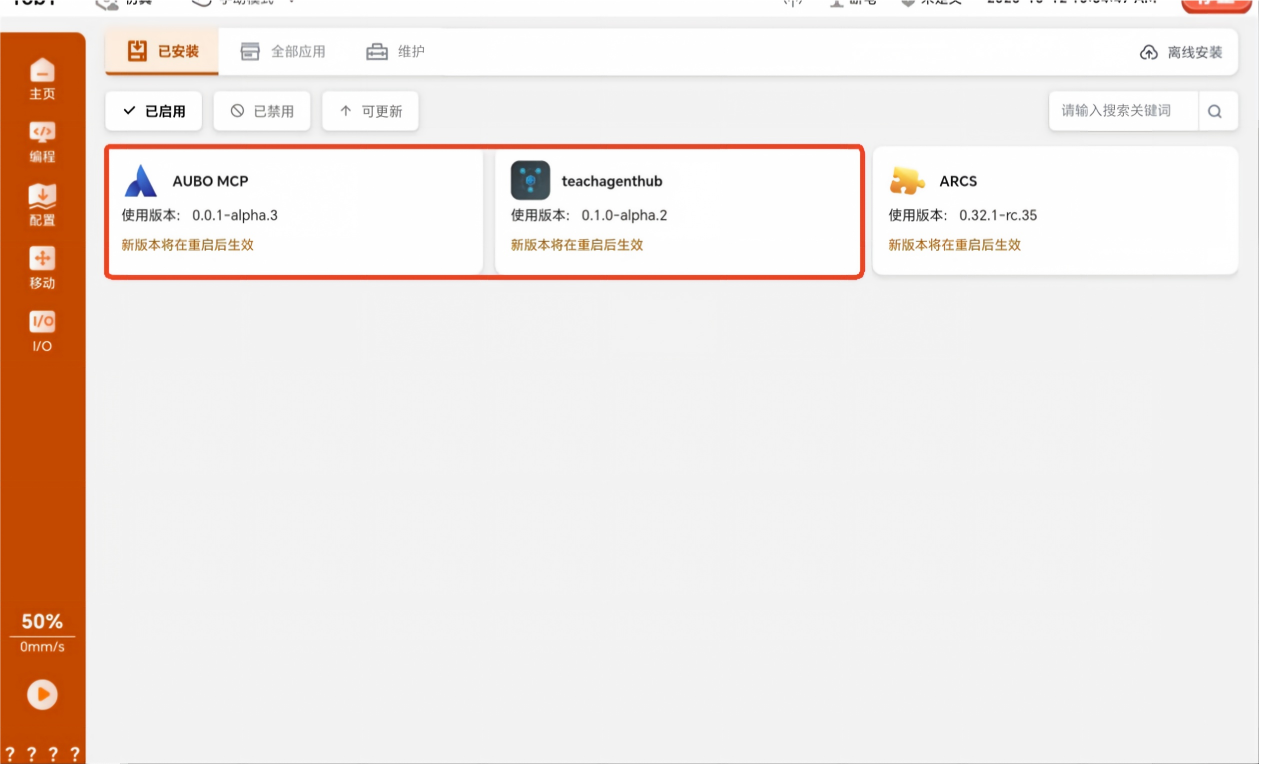Go to the 主页 home page in sidebar

click(x=42, y=79)
